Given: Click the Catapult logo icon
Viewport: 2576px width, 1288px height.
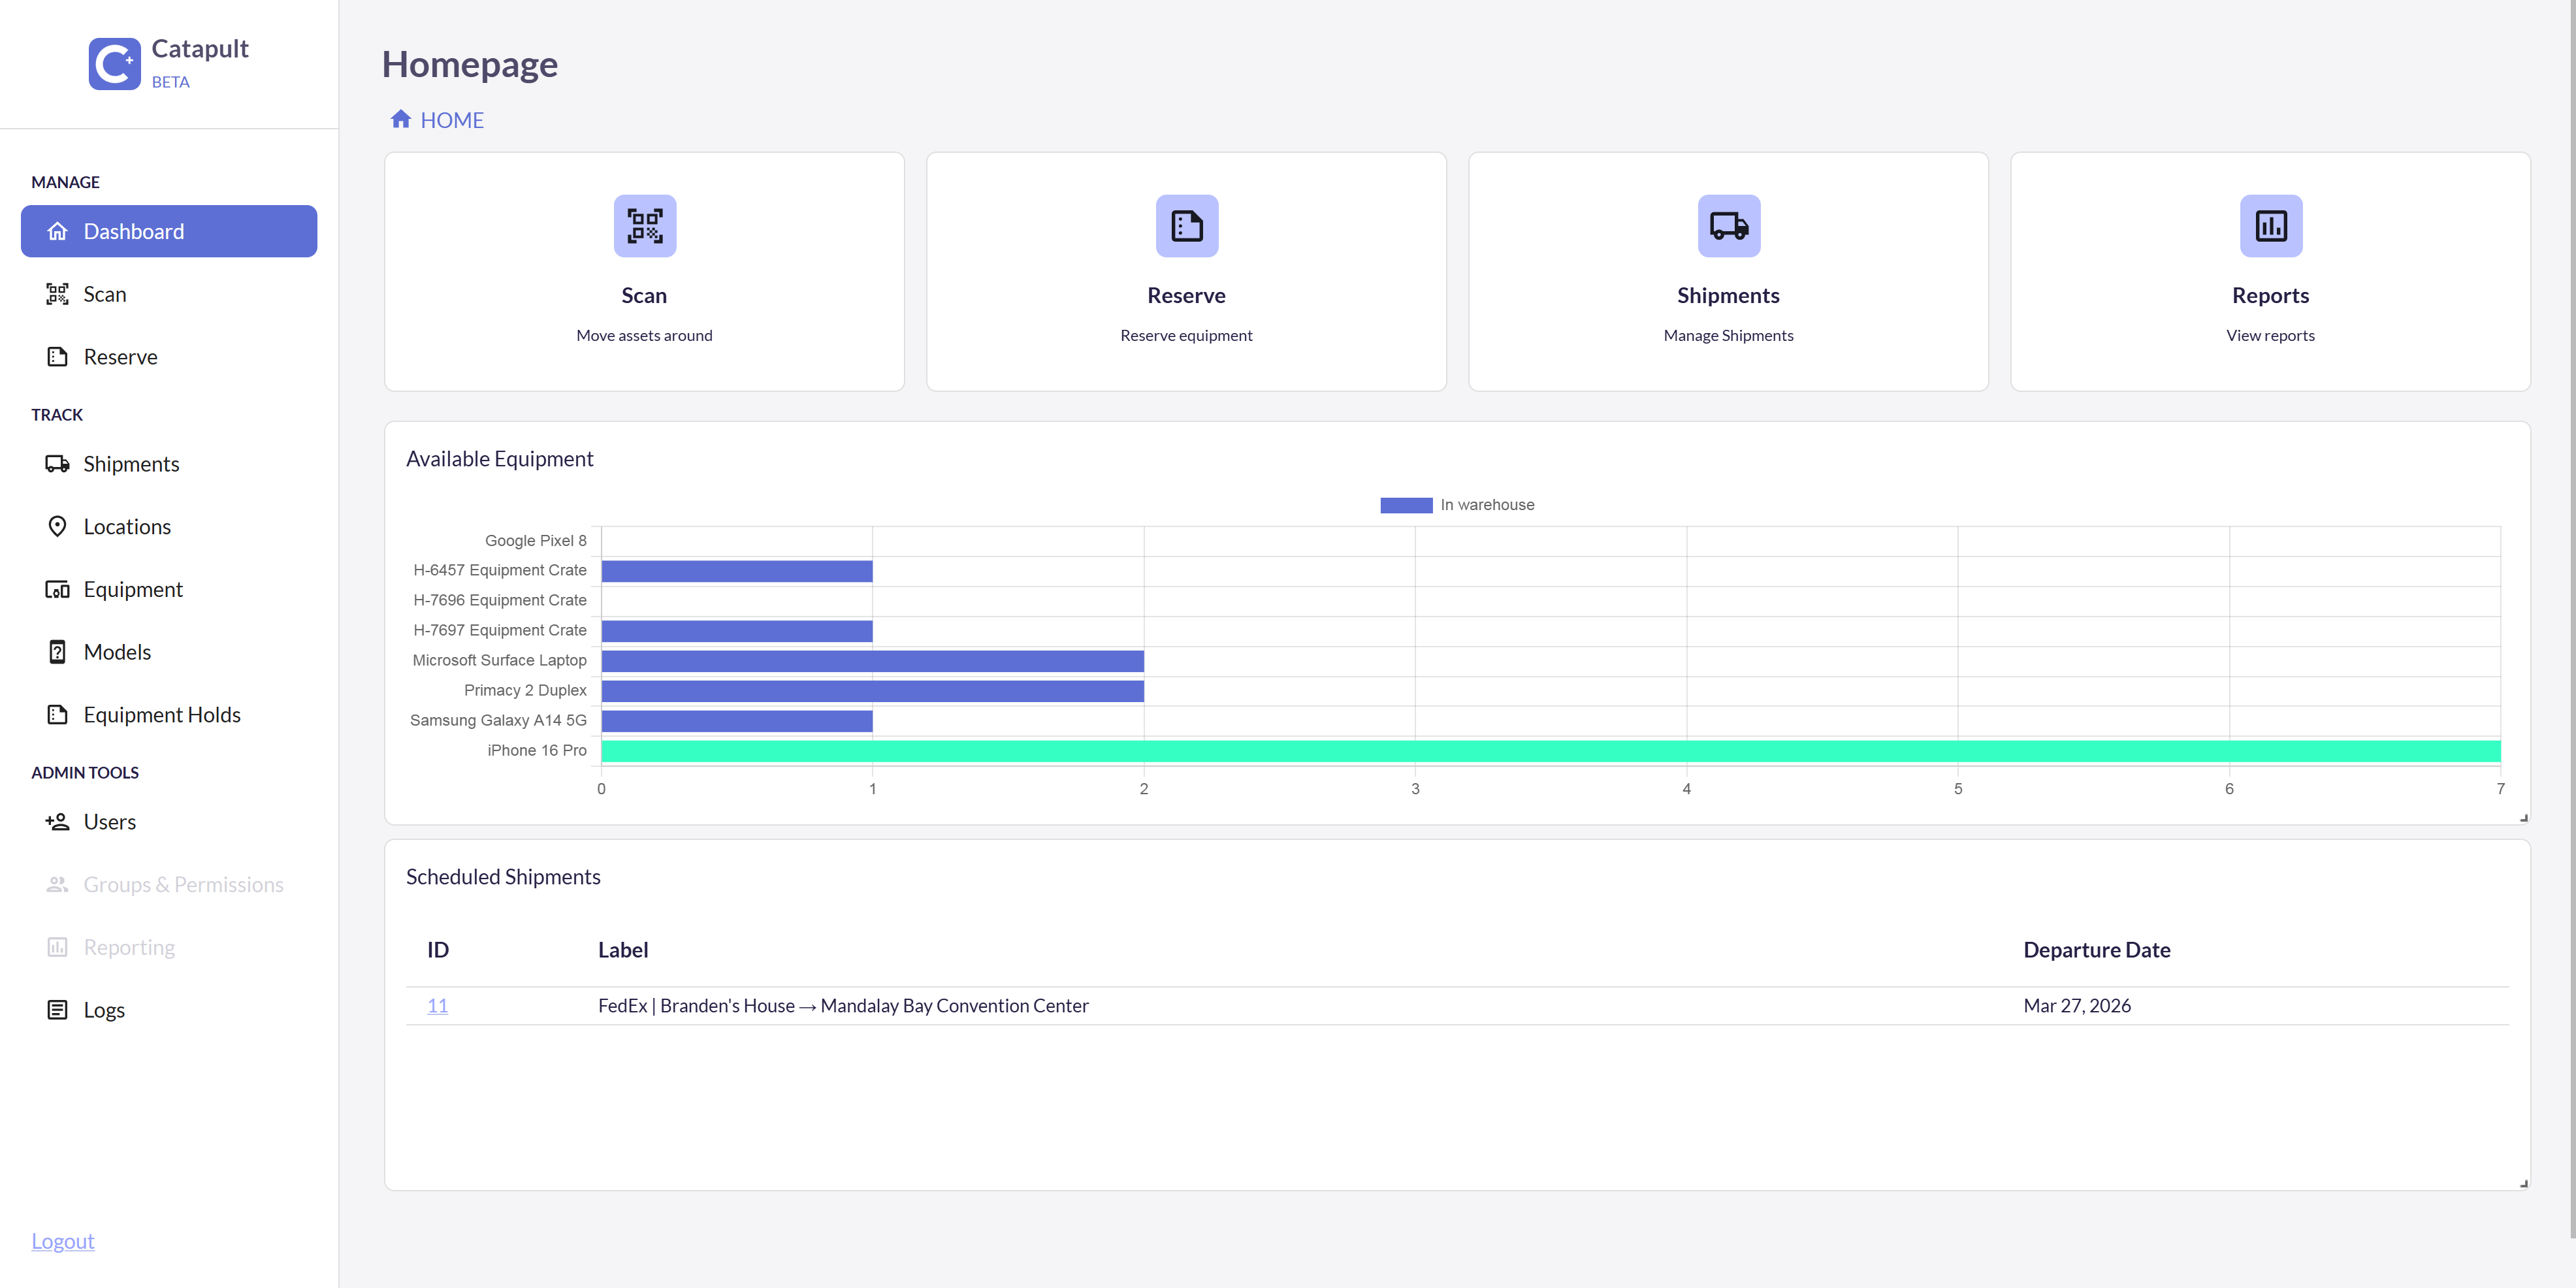Looking at the screenshot, I should [x=114, y=64].
